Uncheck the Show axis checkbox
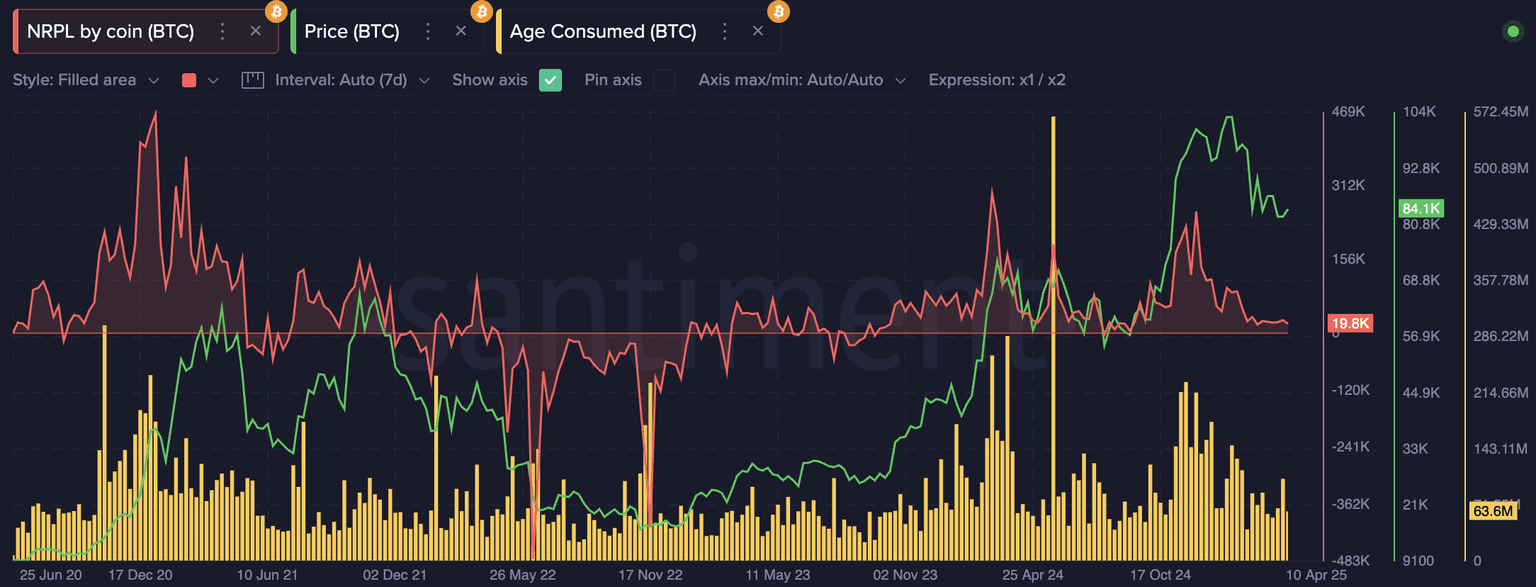Viewport: 1536px width, 587px height. 550,80
